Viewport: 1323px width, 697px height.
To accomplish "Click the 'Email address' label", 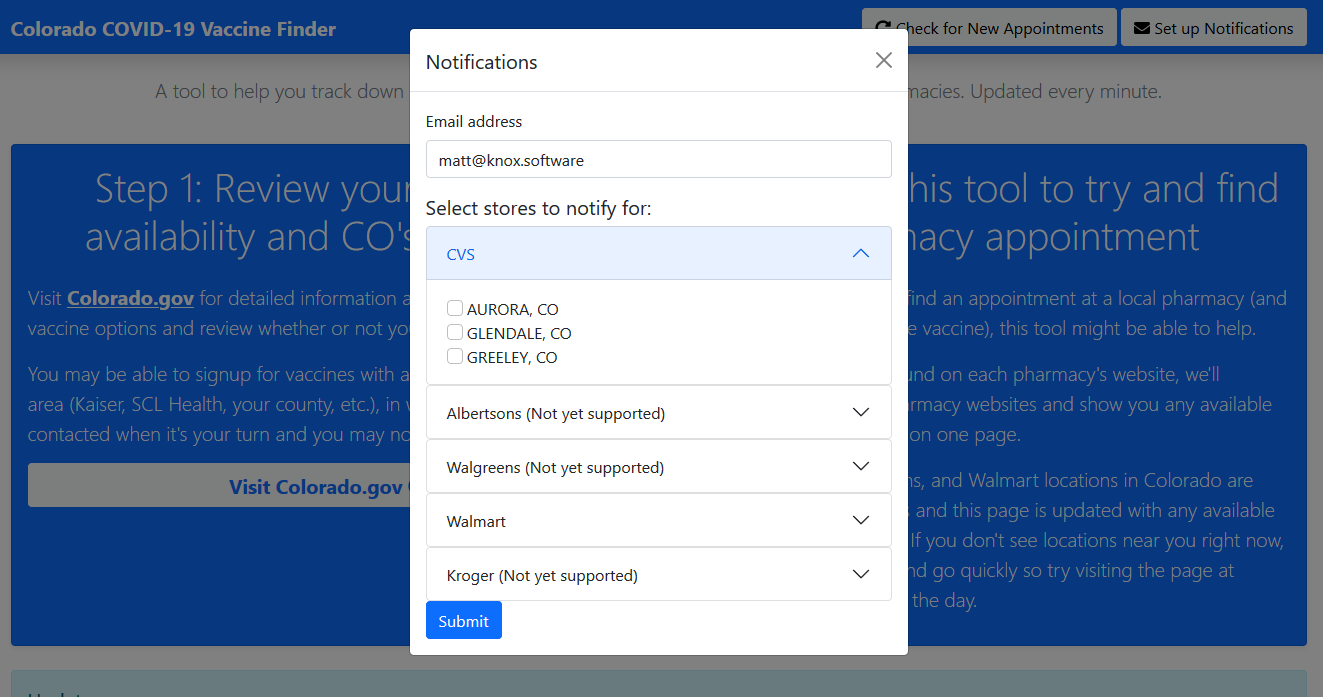I will click(x=474, y=121).
